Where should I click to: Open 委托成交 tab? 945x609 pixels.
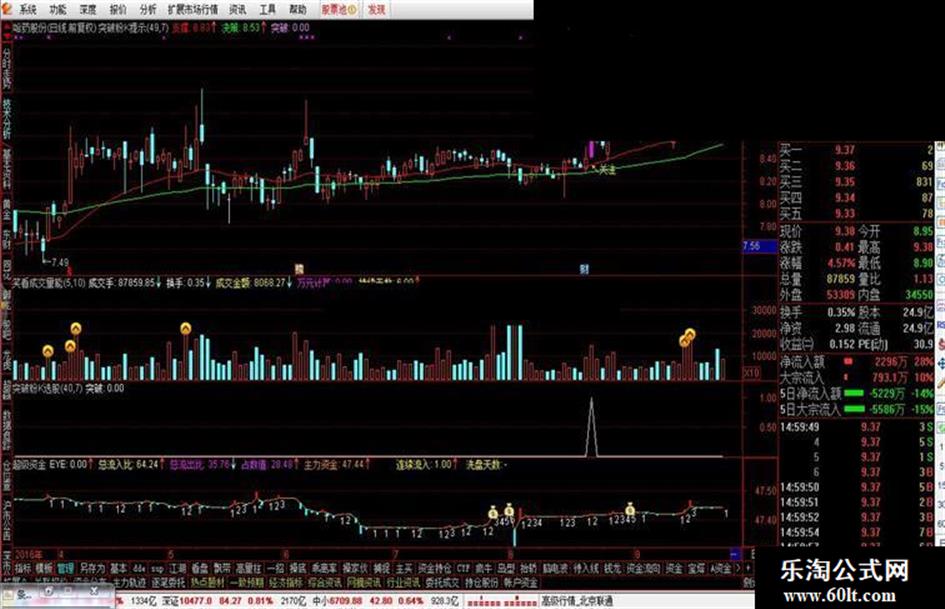(x=442, y=583)
